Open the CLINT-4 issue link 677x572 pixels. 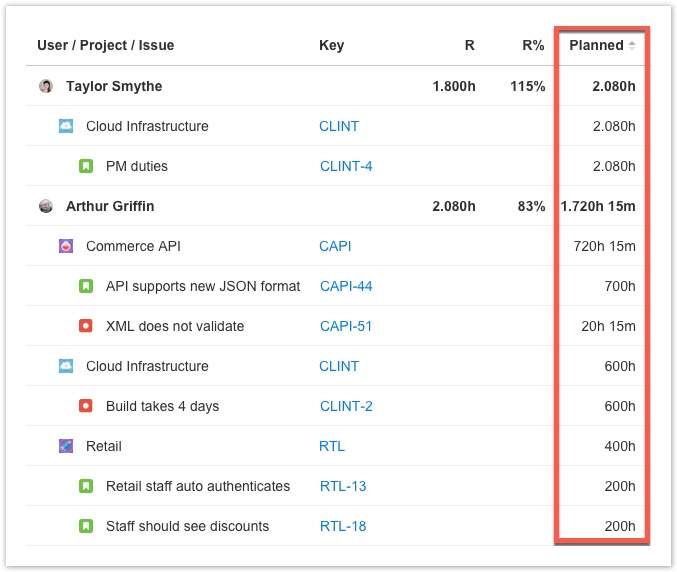pos(346,166)
